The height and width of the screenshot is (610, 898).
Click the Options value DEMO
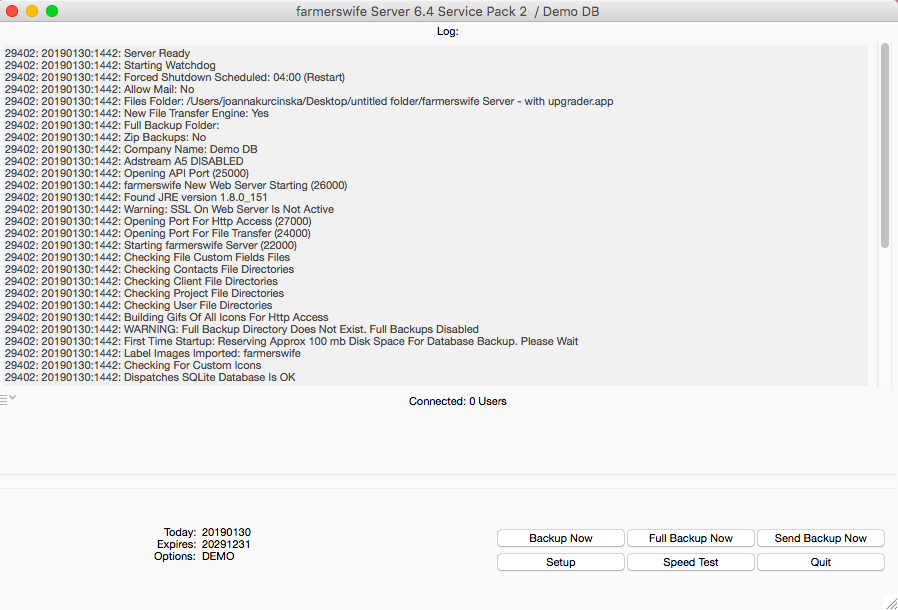coord(218,556)
